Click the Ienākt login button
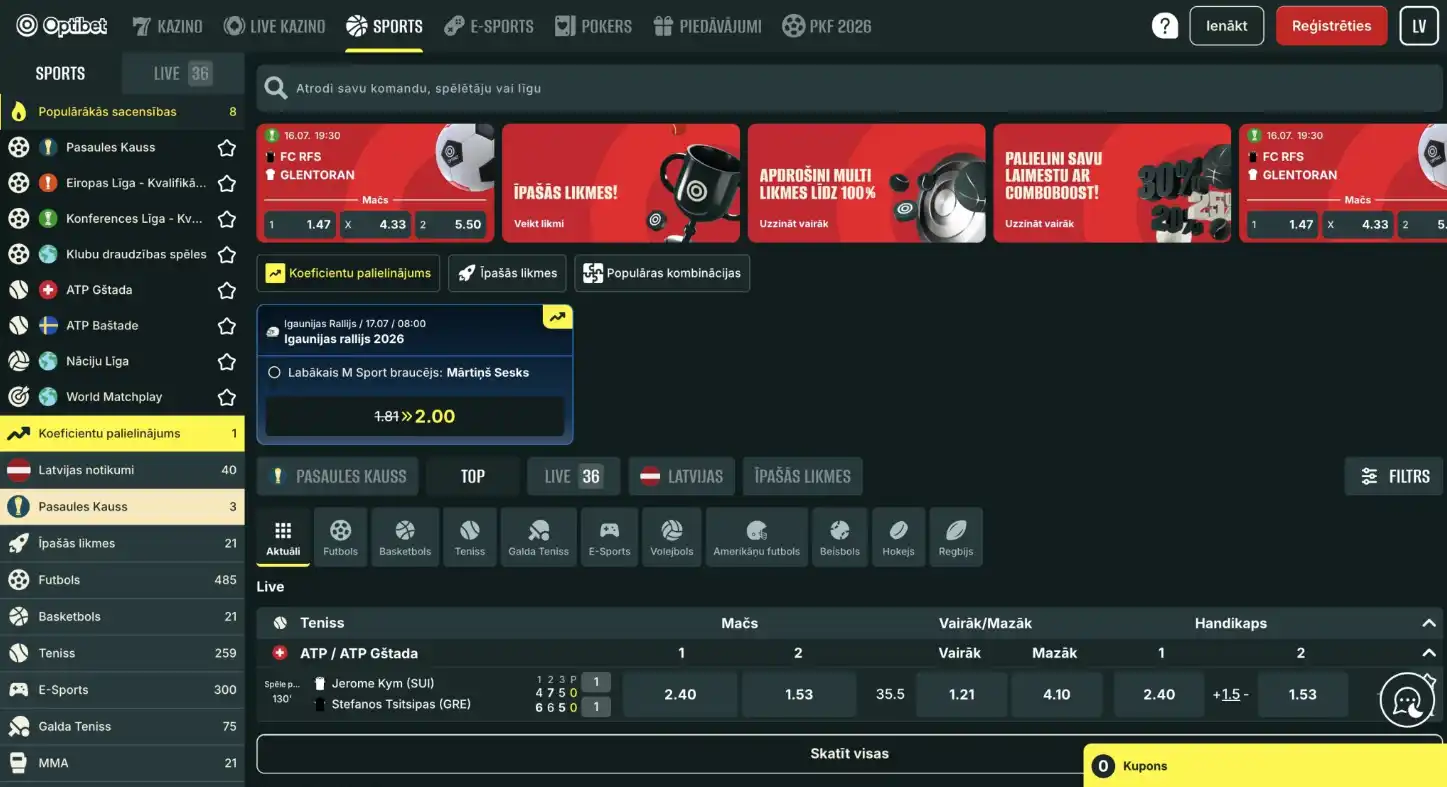The image size is (1447, 787). click(x=1227, y=26)
